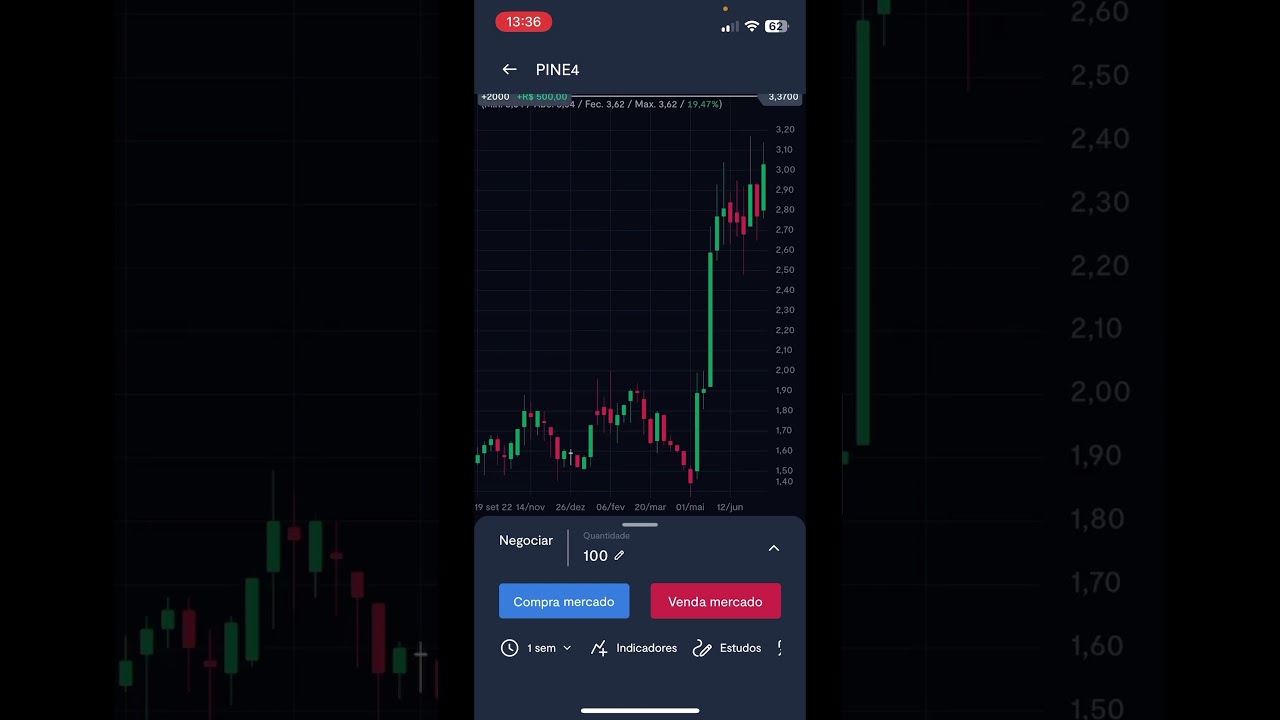Expand the trading panel with the up chevron
The image size is (1280, 720).
[773, 548]
